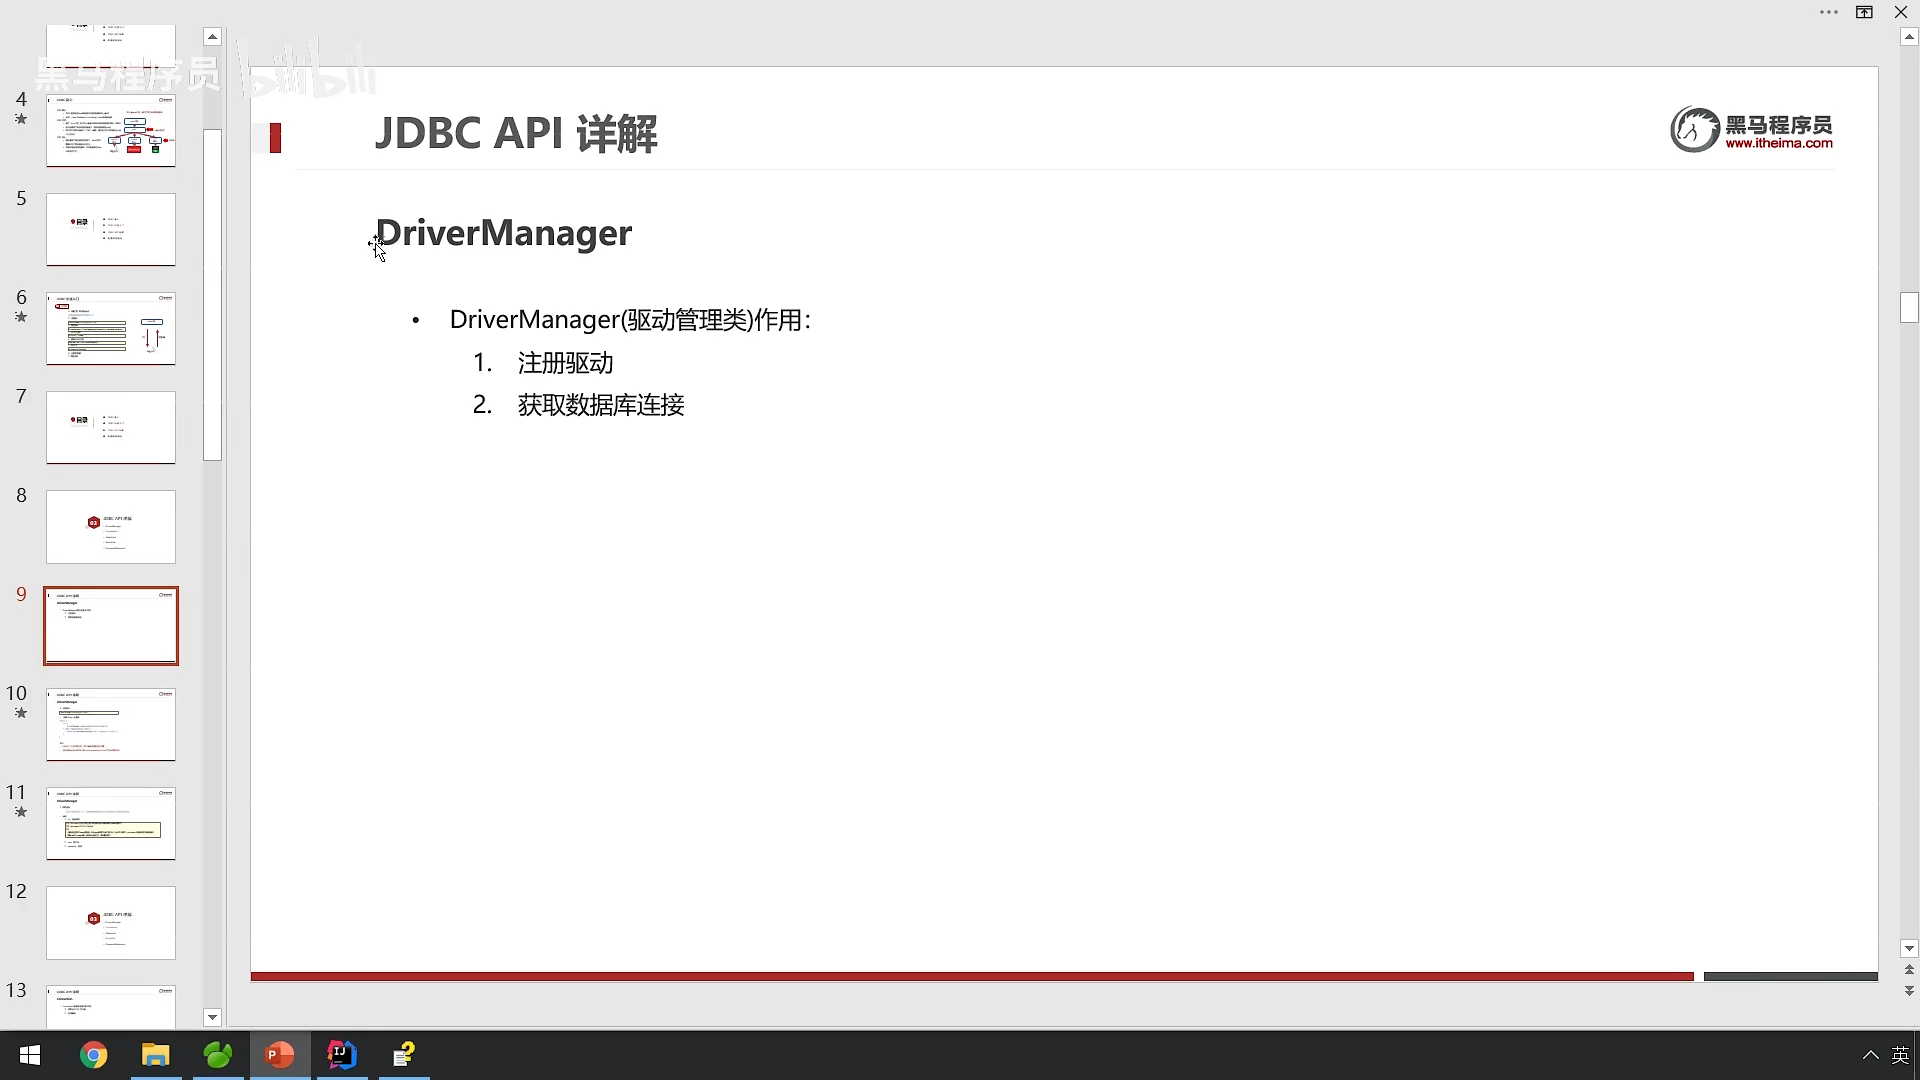Click the green app taskbar icon

point(218,1055)
